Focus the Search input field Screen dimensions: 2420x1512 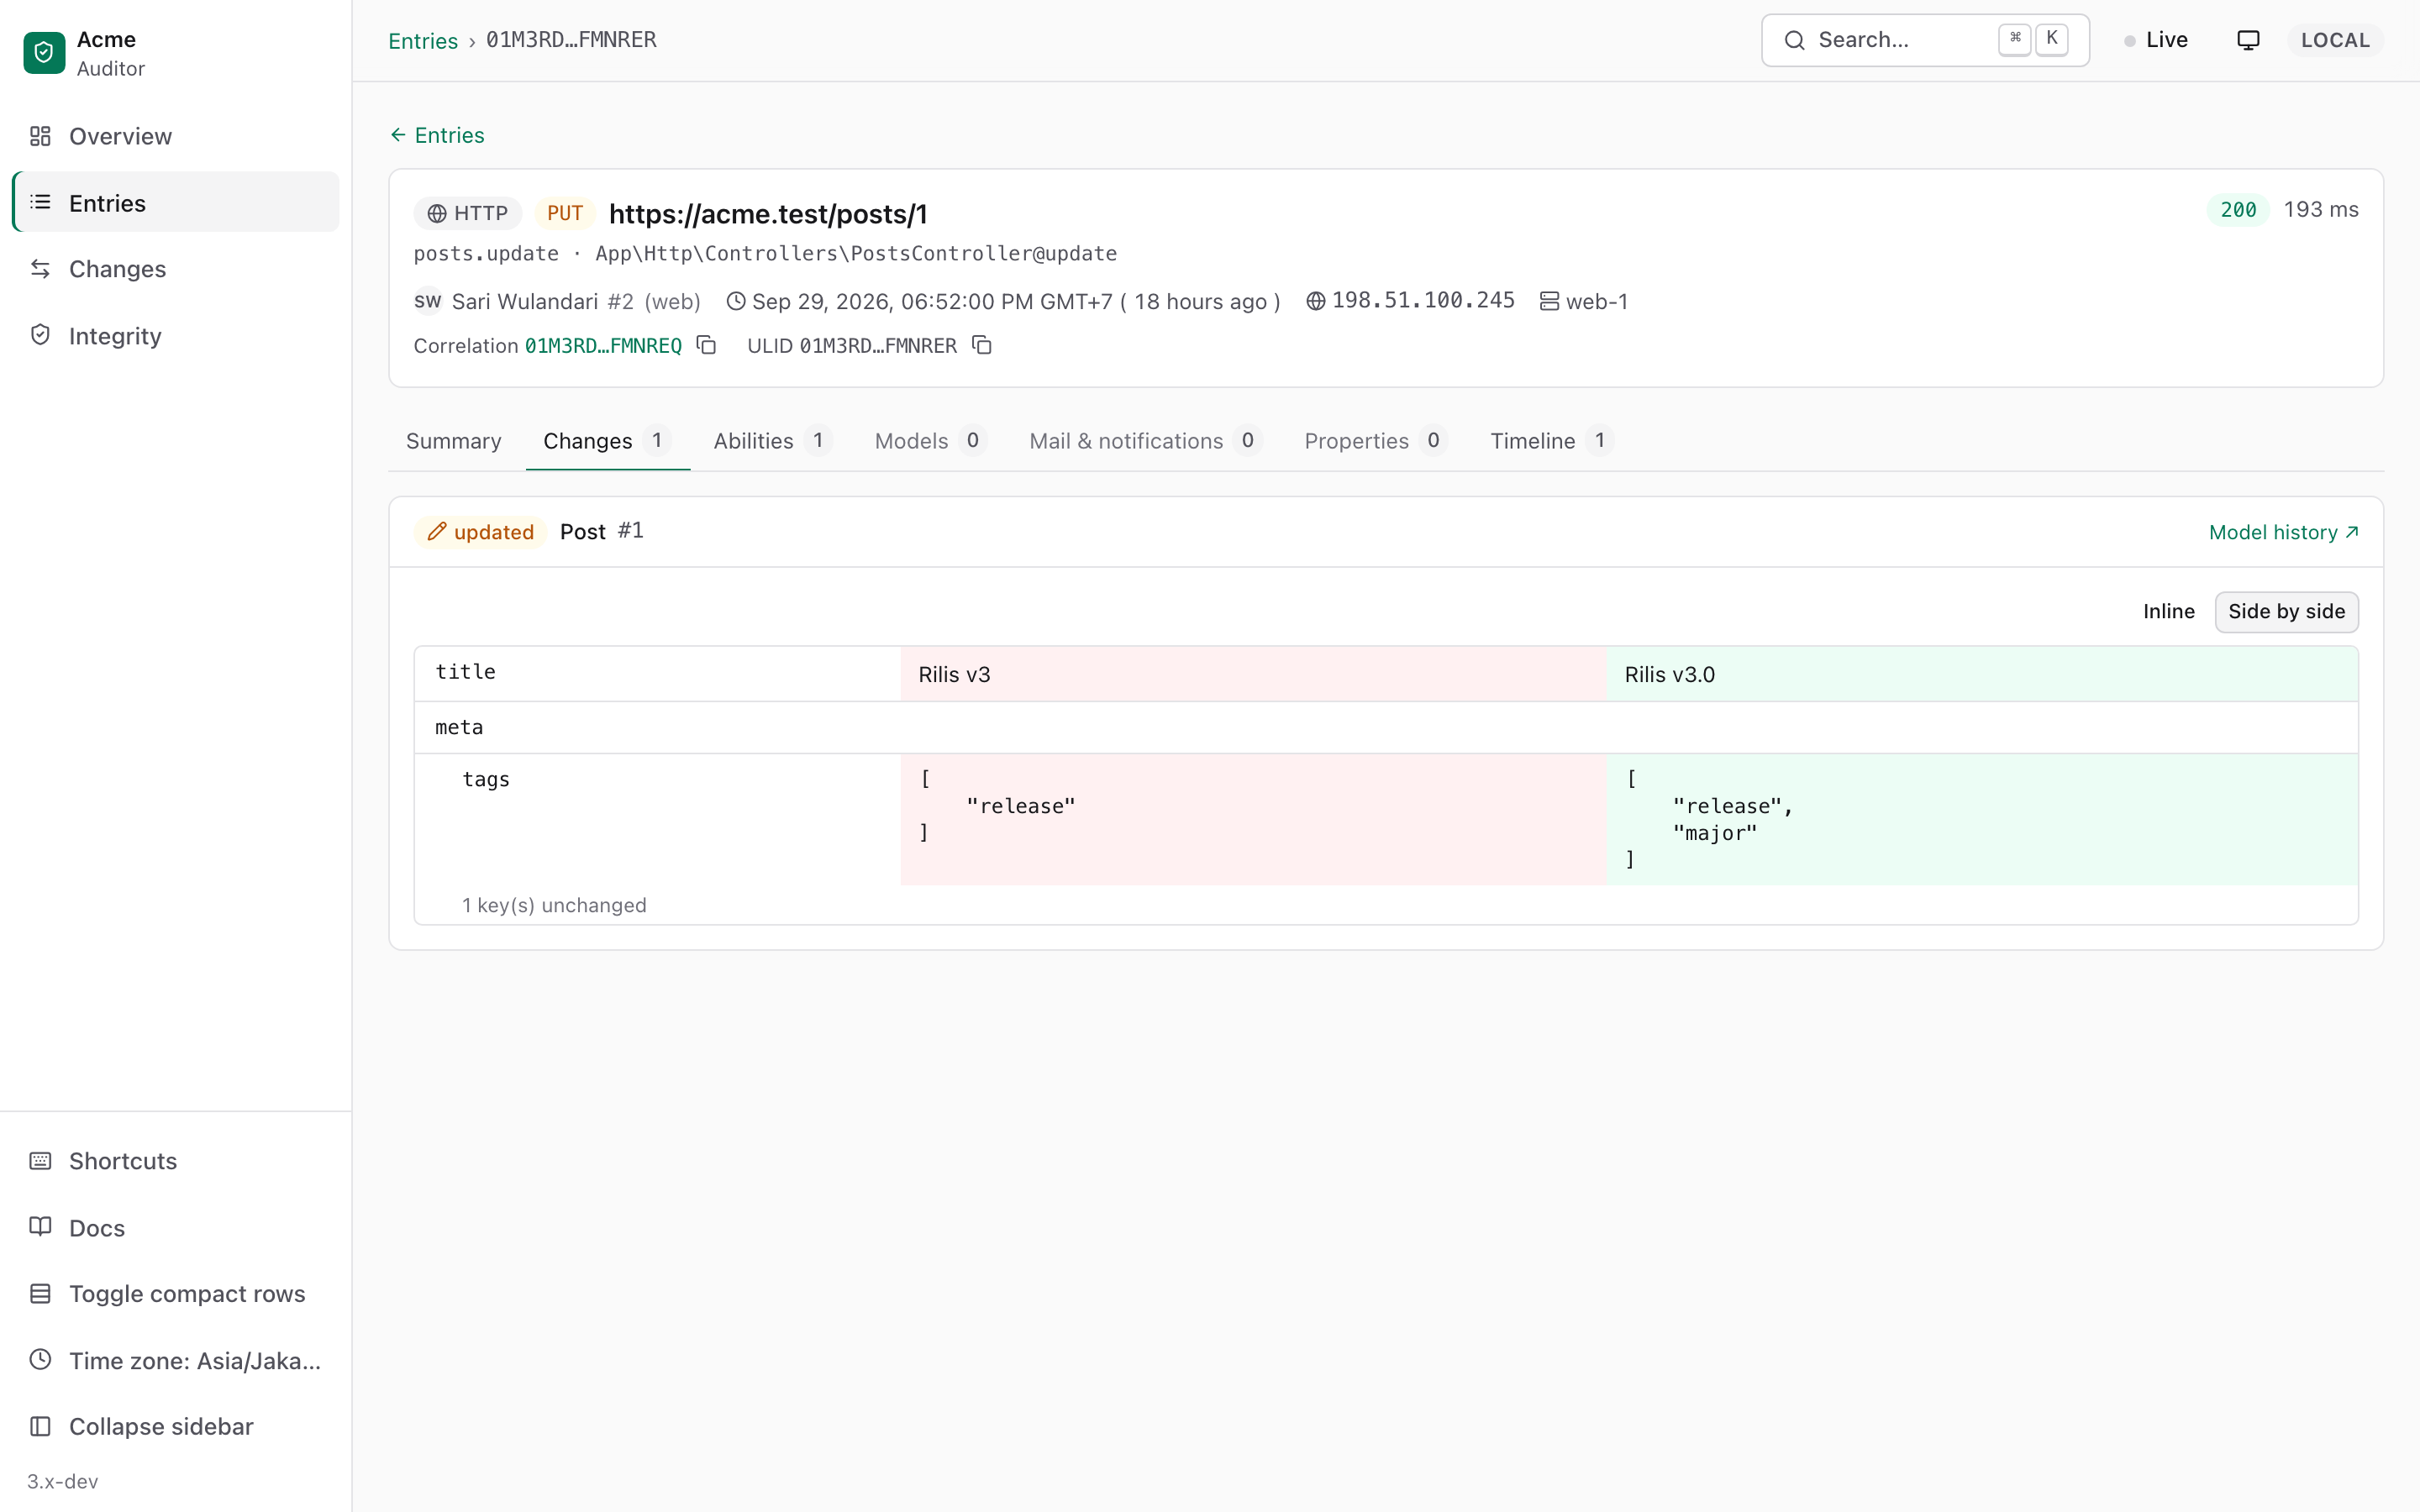pos(1925,40)
